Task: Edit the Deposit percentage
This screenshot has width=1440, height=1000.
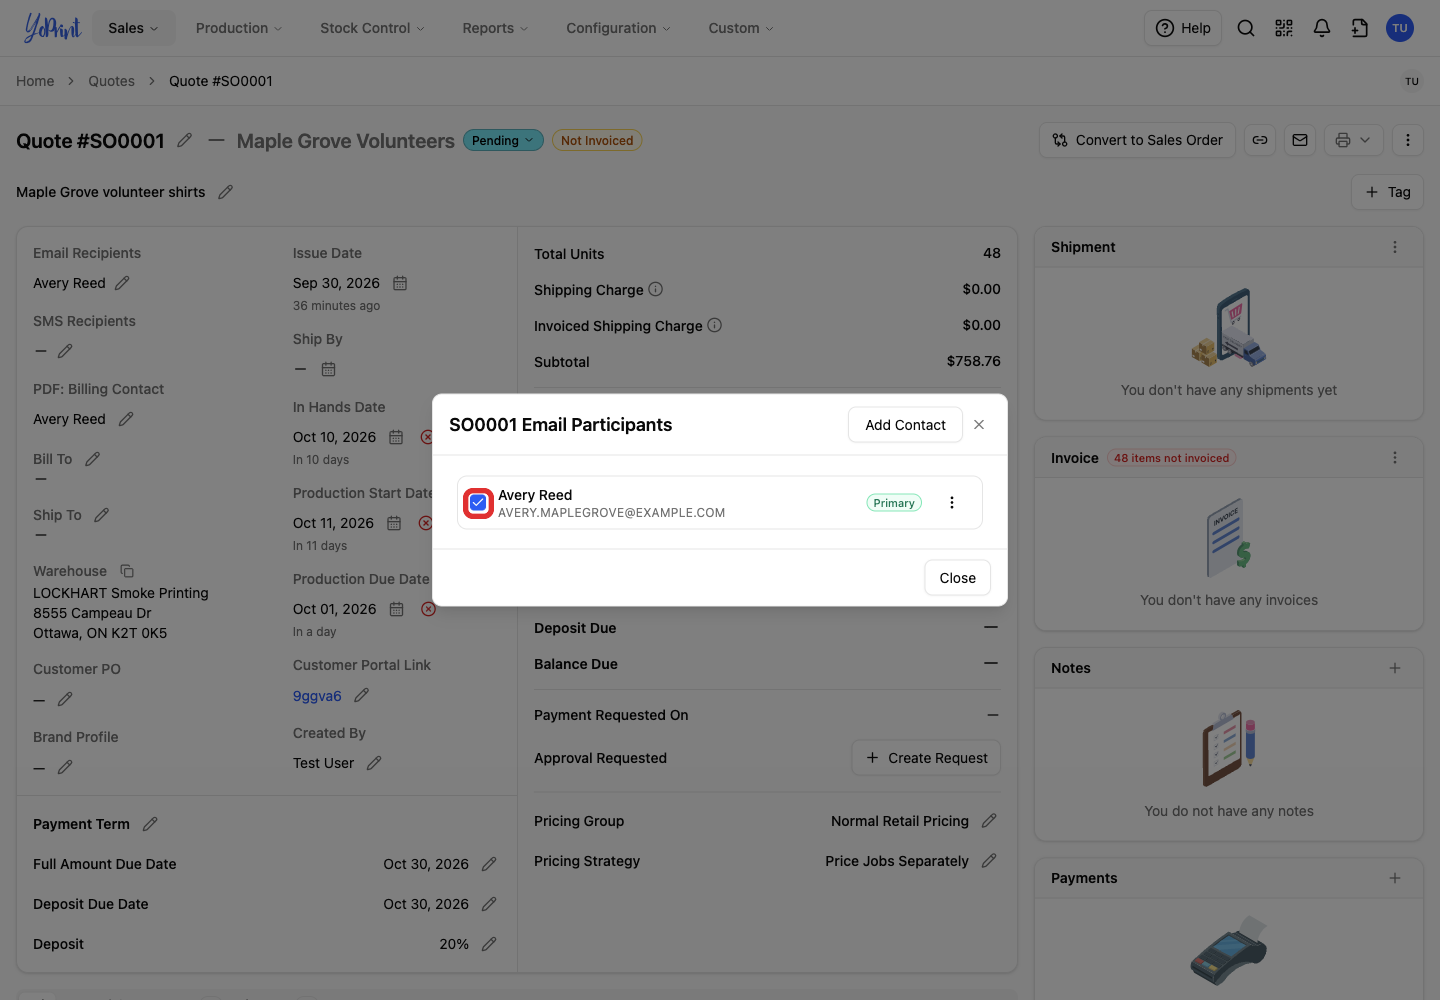Action: coord(489,944)
